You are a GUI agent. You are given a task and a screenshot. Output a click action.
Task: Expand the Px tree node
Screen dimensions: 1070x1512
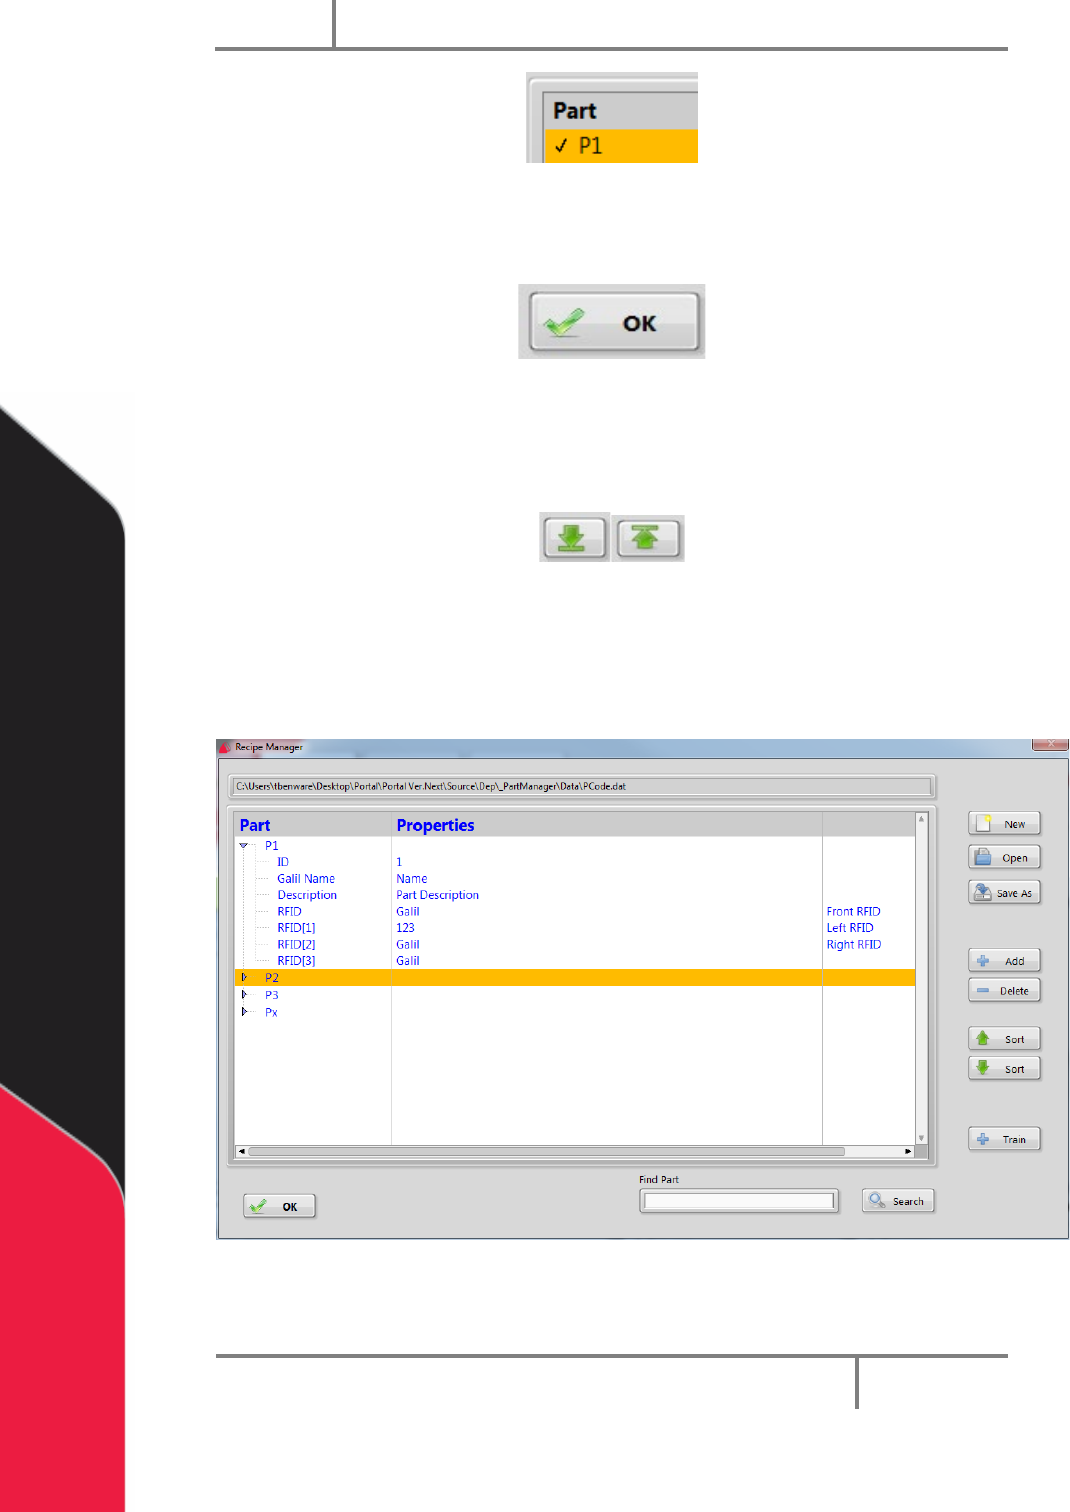243,1012
